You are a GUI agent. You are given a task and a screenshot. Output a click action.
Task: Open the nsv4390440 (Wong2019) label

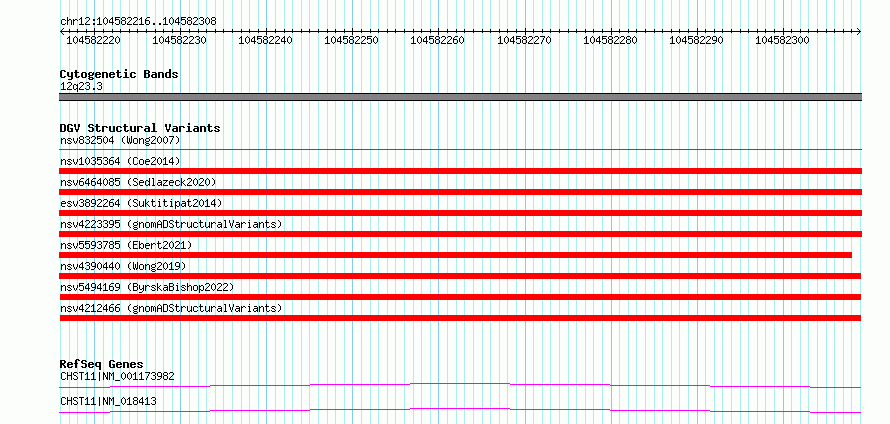coord(123,266)
